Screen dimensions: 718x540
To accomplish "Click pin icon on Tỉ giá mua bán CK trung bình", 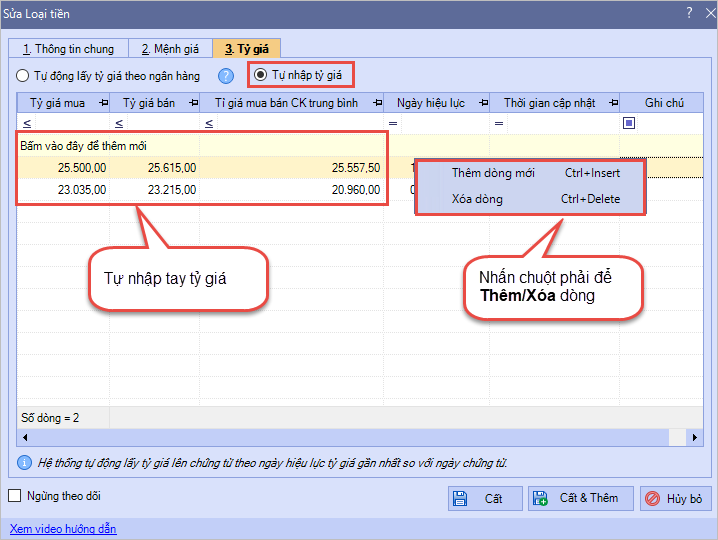I will coord(374,102).
